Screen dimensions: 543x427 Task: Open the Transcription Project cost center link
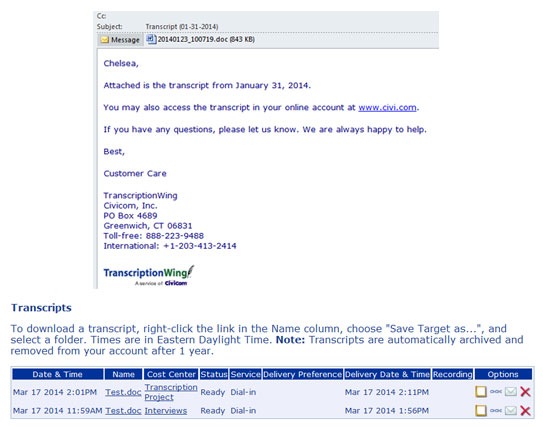(171, 392)
